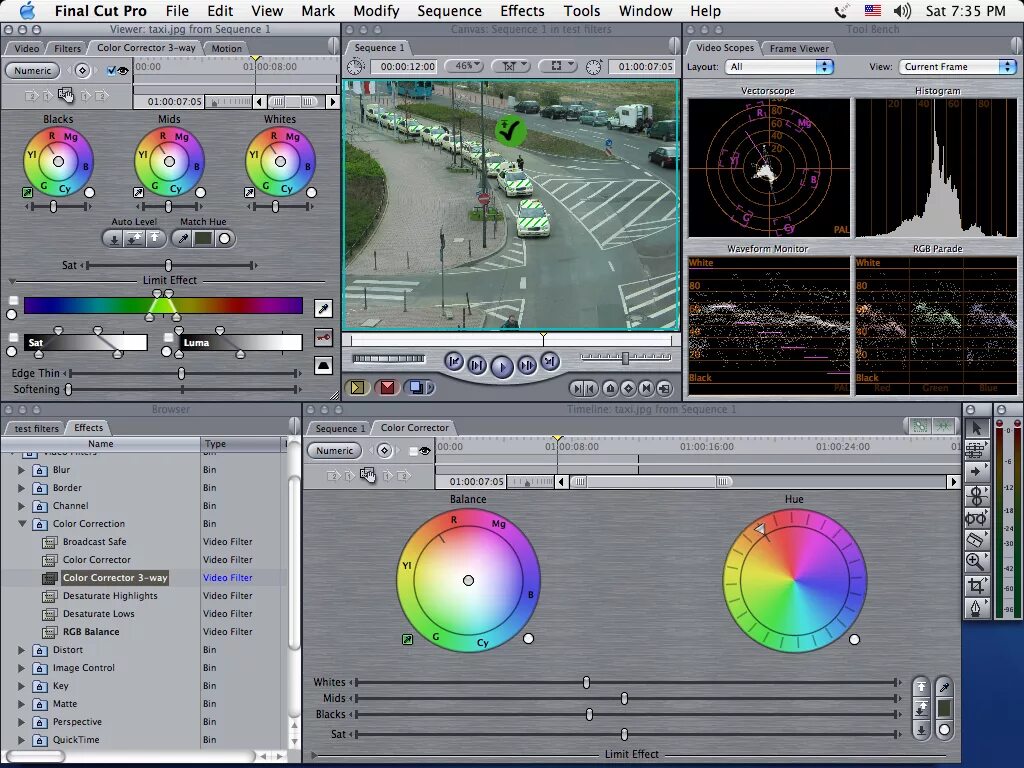
Task: Click the Replace edit blue button in Canvas
Action: pyautogui.click(x=419, y=387)
